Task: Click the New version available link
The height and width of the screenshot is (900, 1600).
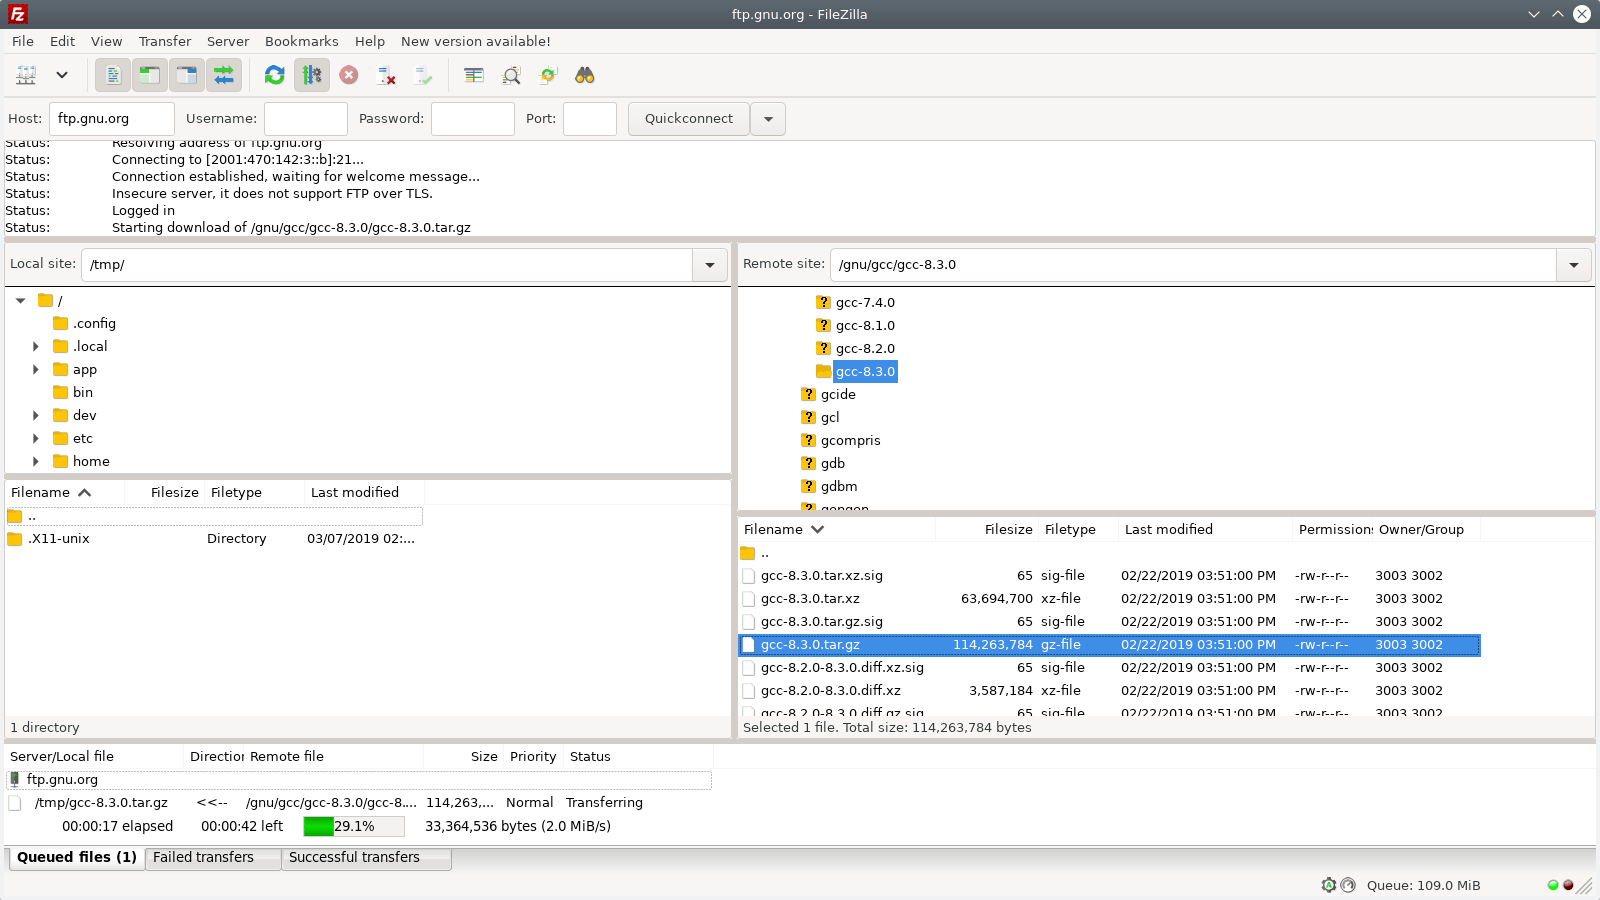Action: 475,41
